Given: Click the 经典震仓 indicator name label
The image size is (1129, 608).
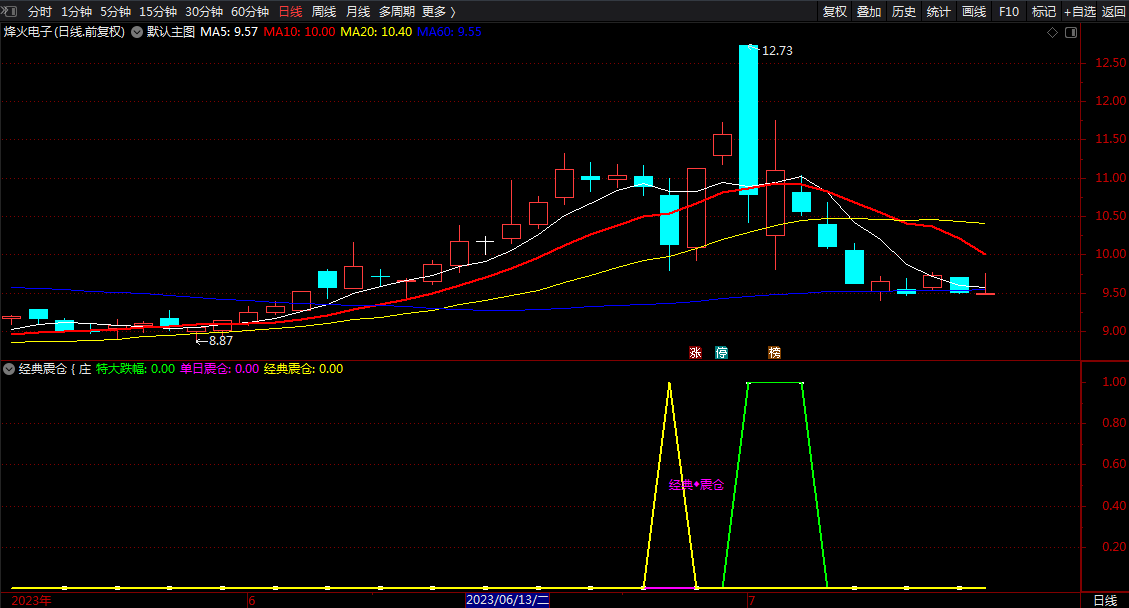Looking at the screenshot, I should 42,369.
